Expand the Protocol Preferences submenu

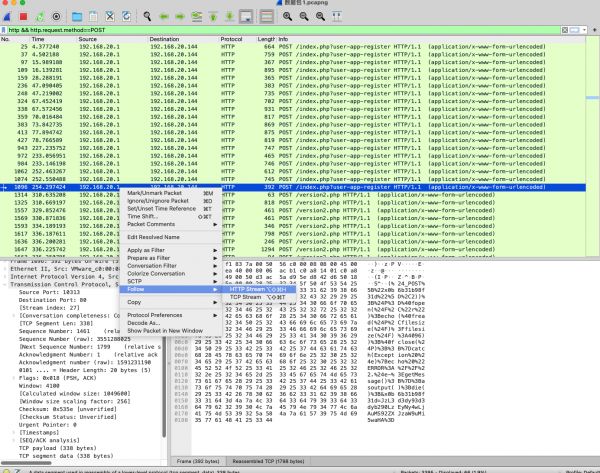171,315
